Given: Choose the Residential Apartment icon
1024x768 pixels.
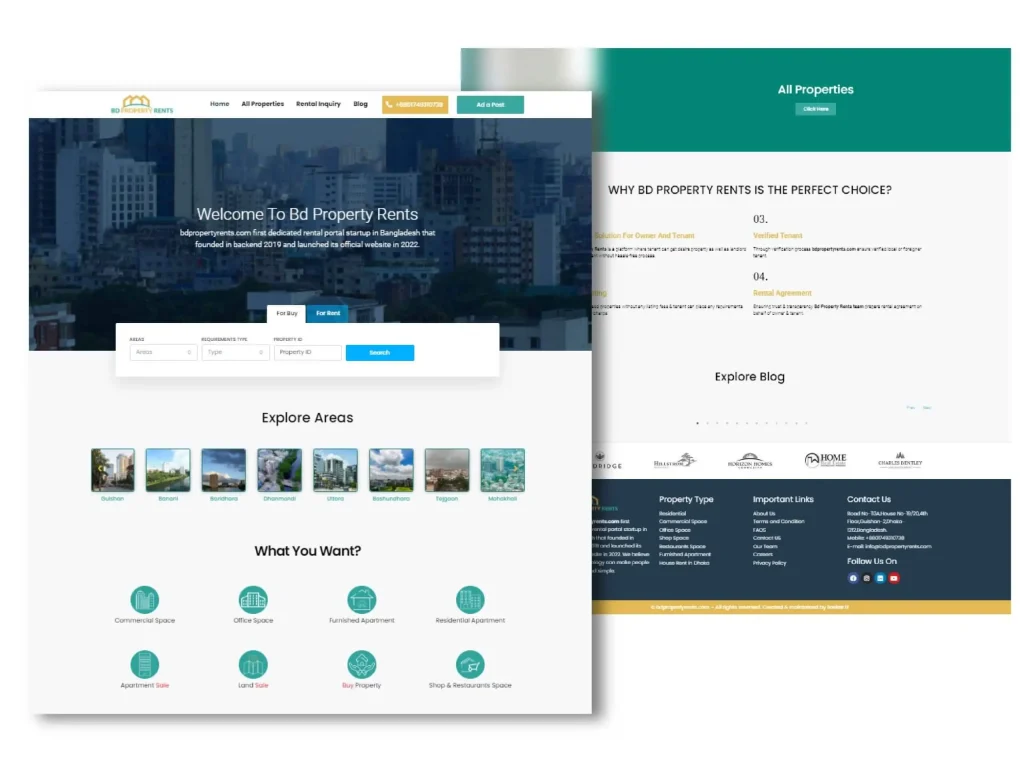Looking at the screenshot, I should coord(470,600).
